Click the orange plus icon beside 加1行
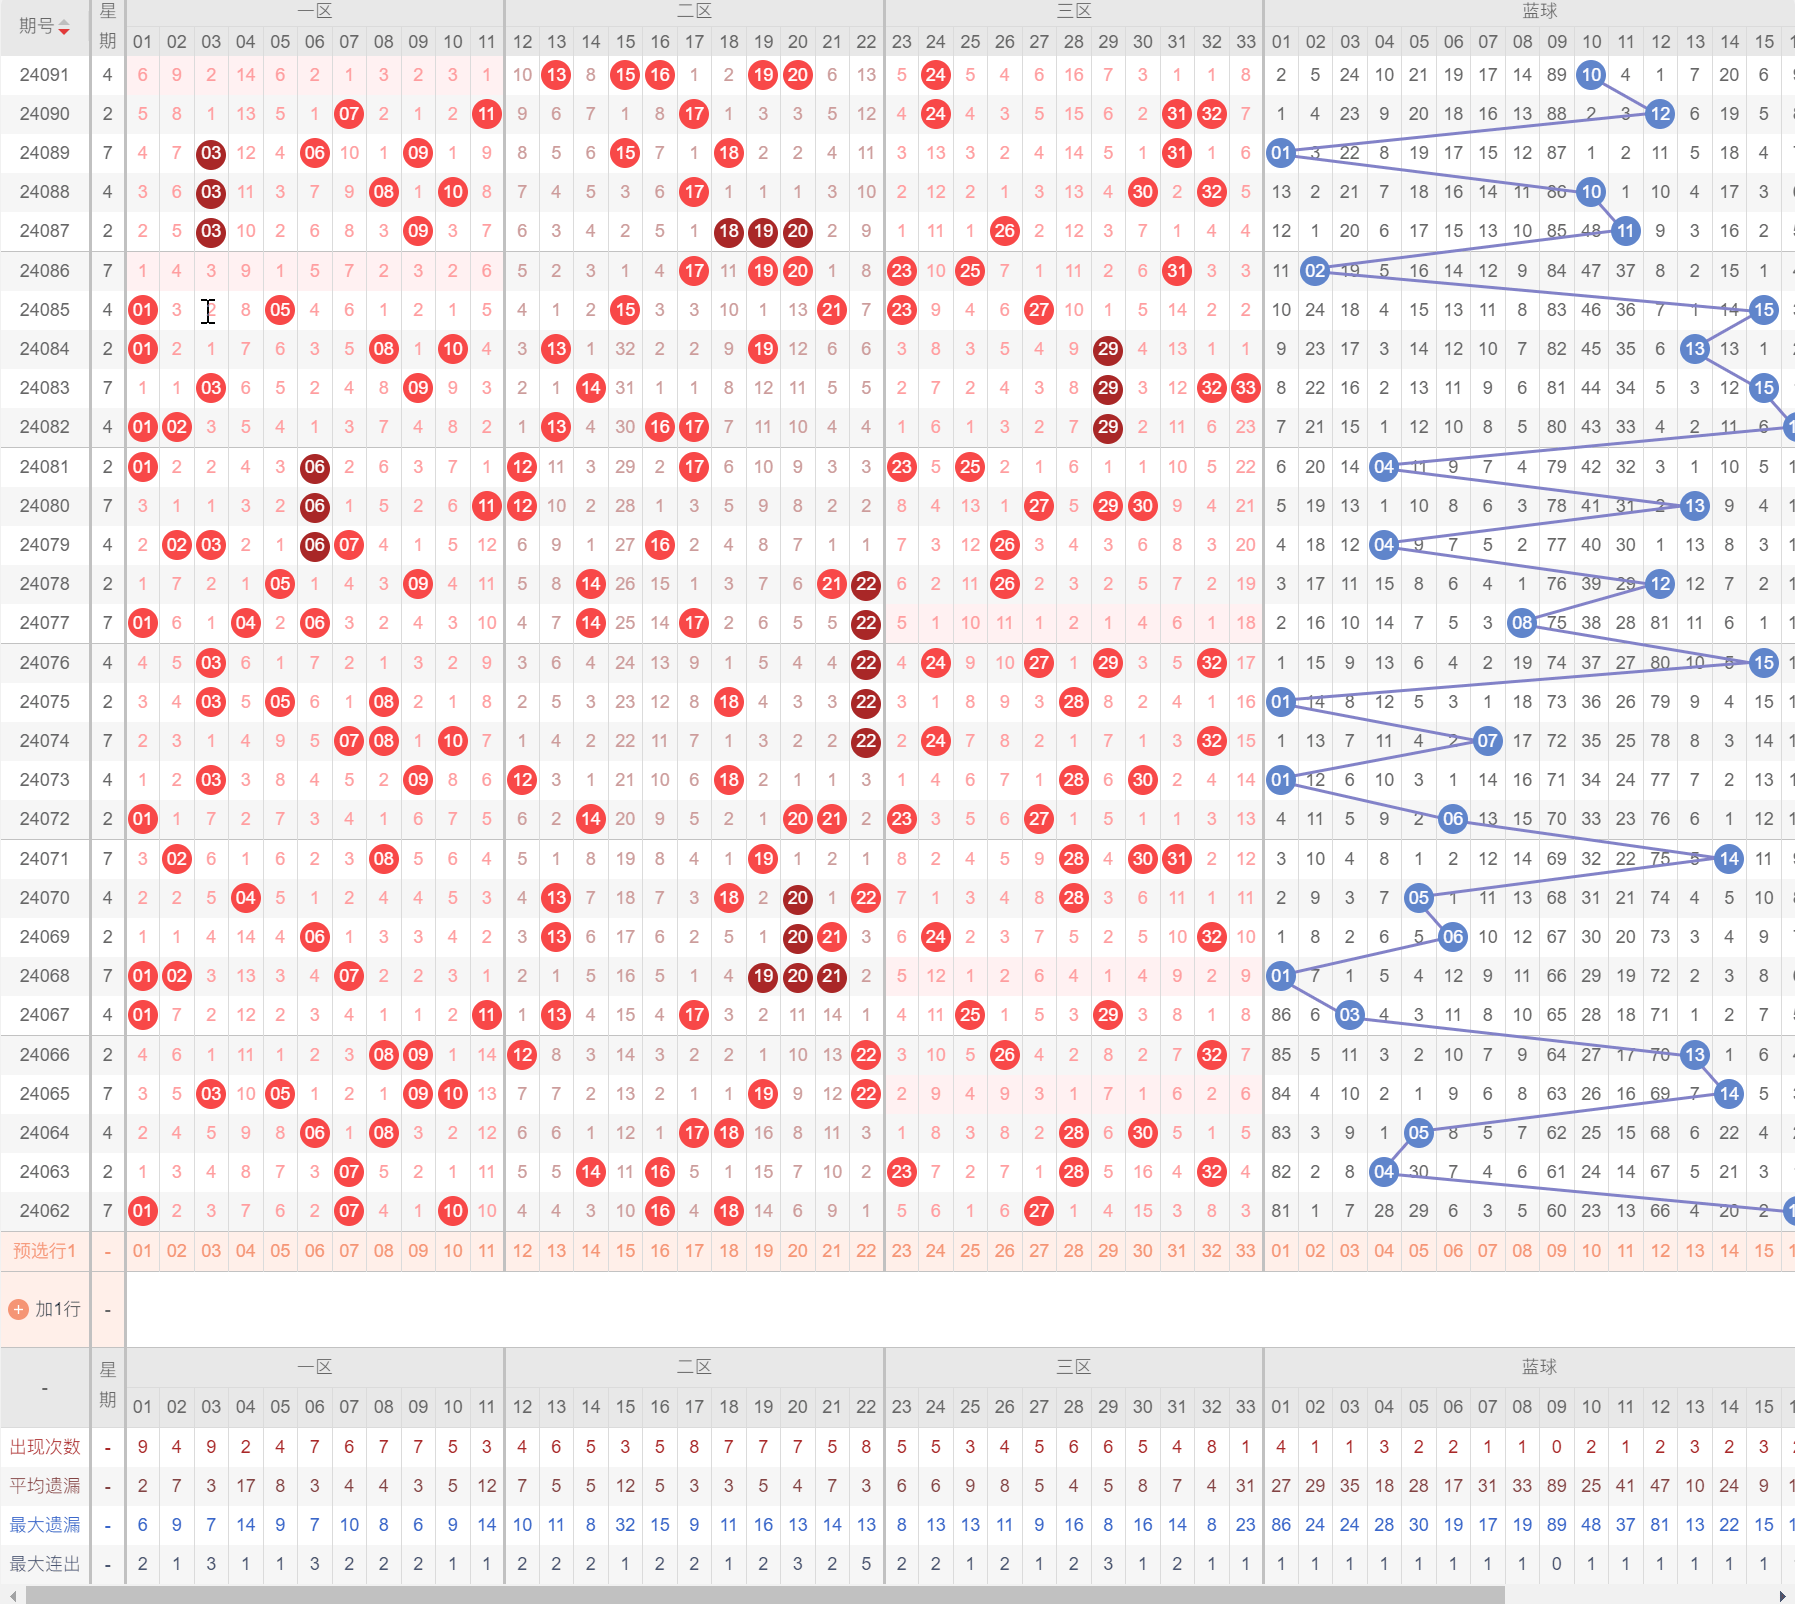 pos(18,1309)
